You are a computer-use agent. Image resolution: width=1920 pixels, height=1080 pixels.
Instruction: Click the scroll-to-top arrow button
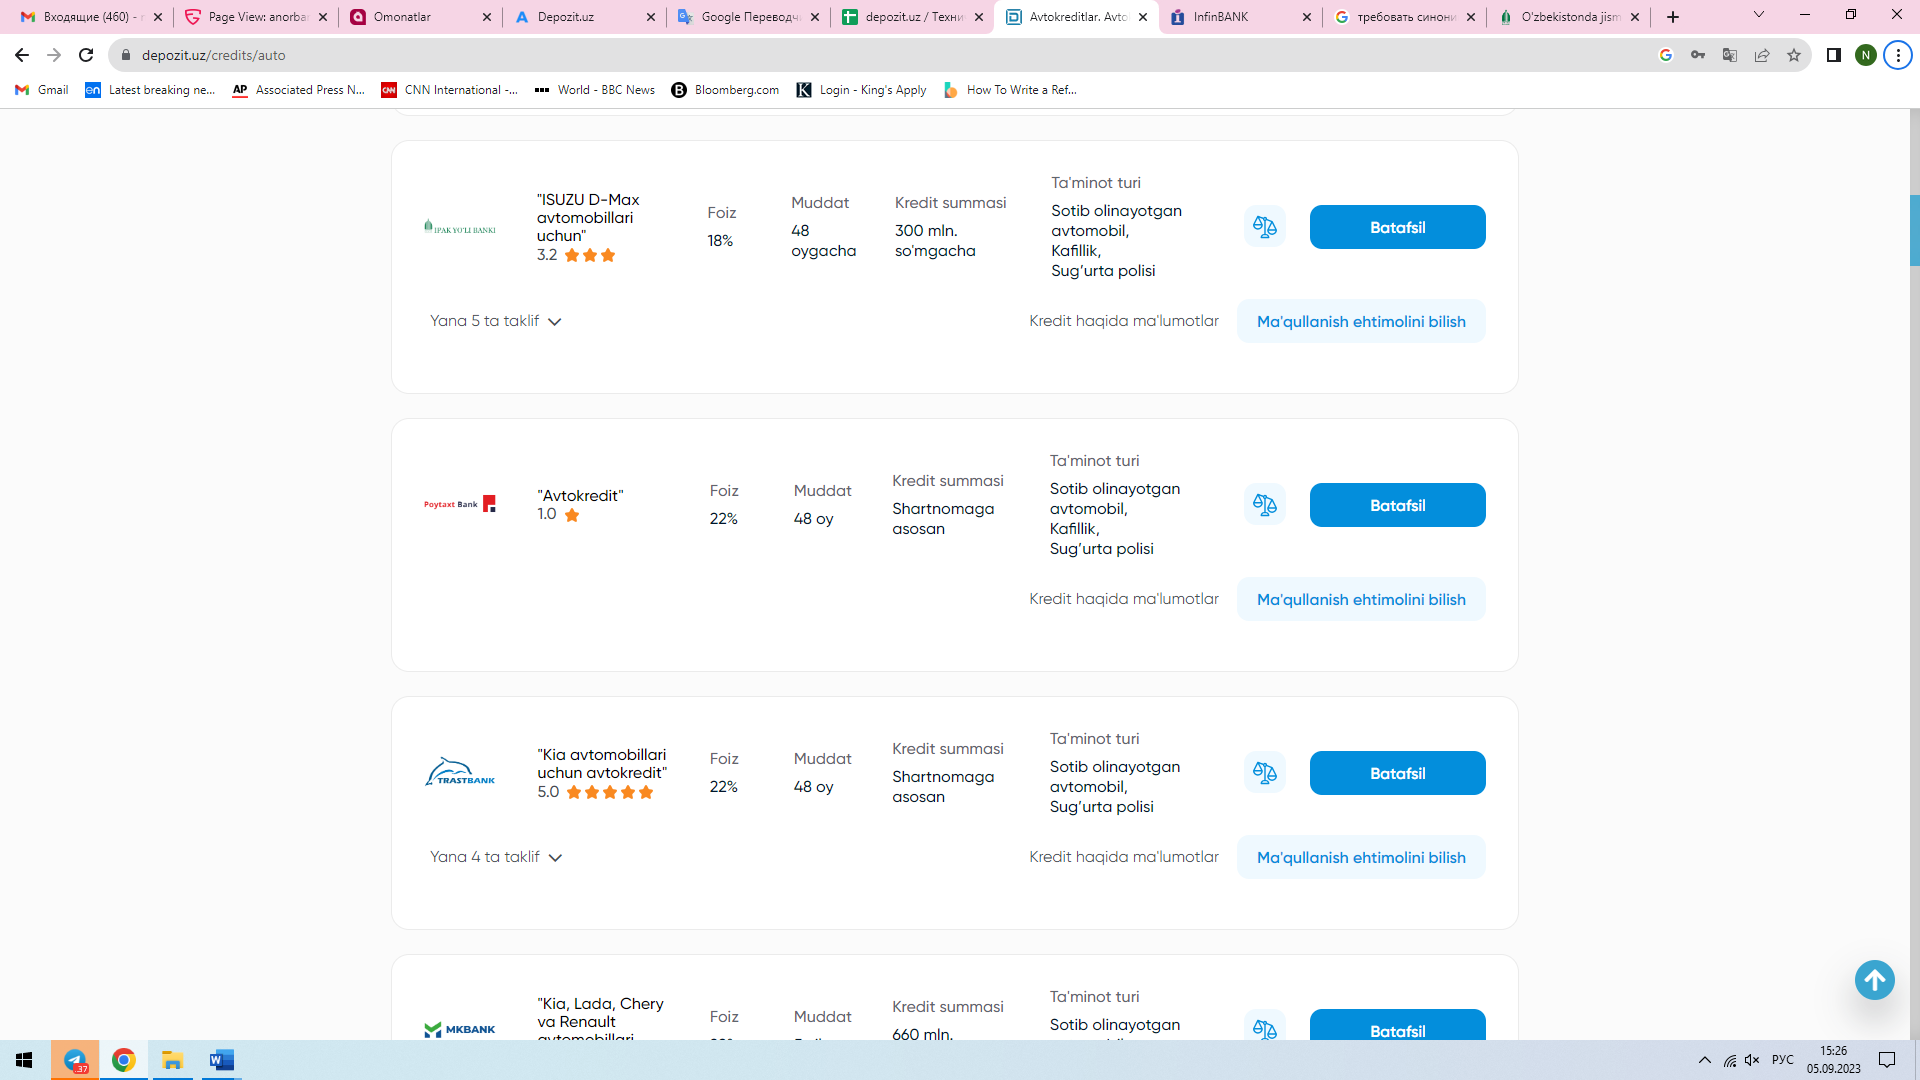coord(1875,980)
